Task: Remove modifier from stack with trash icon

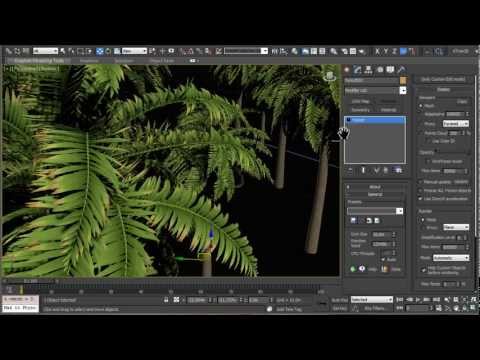Action: 386,170
